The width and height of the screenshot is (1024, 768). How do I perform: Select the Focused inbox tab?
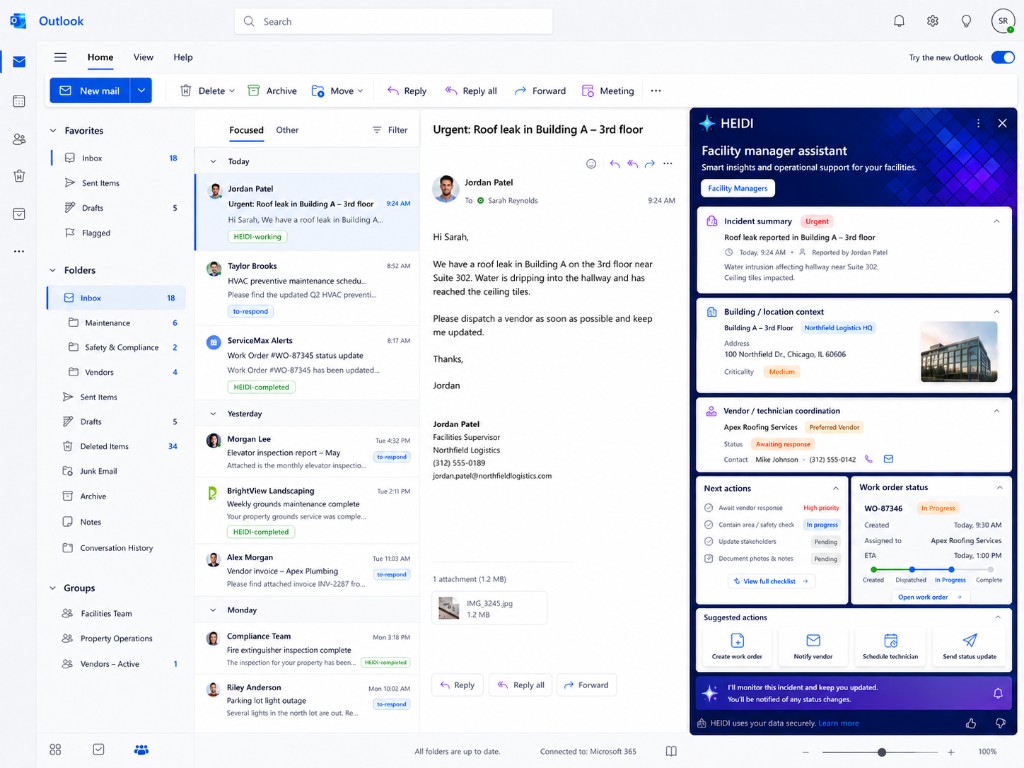pyautogui.click(x=246, y=130)
